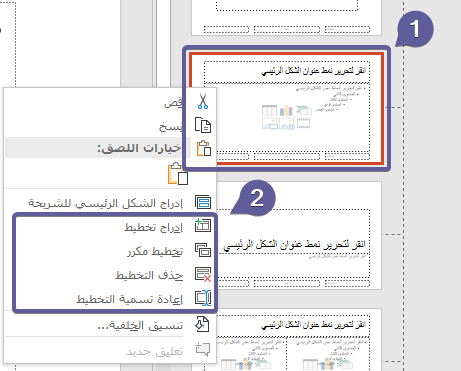Select إدراج تخطيط menu entry
This screenshot has width=461, height=371.
[154, 227]
